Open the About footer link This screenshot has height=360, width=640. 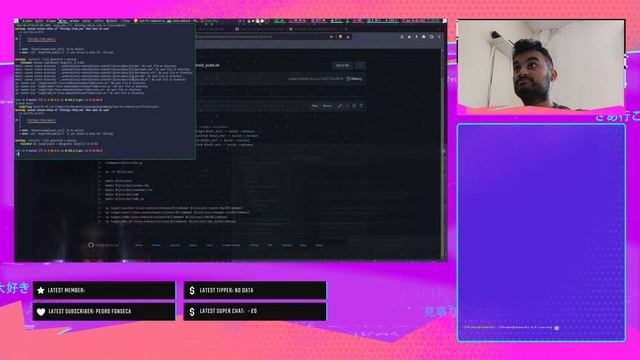tap(319, 245)
